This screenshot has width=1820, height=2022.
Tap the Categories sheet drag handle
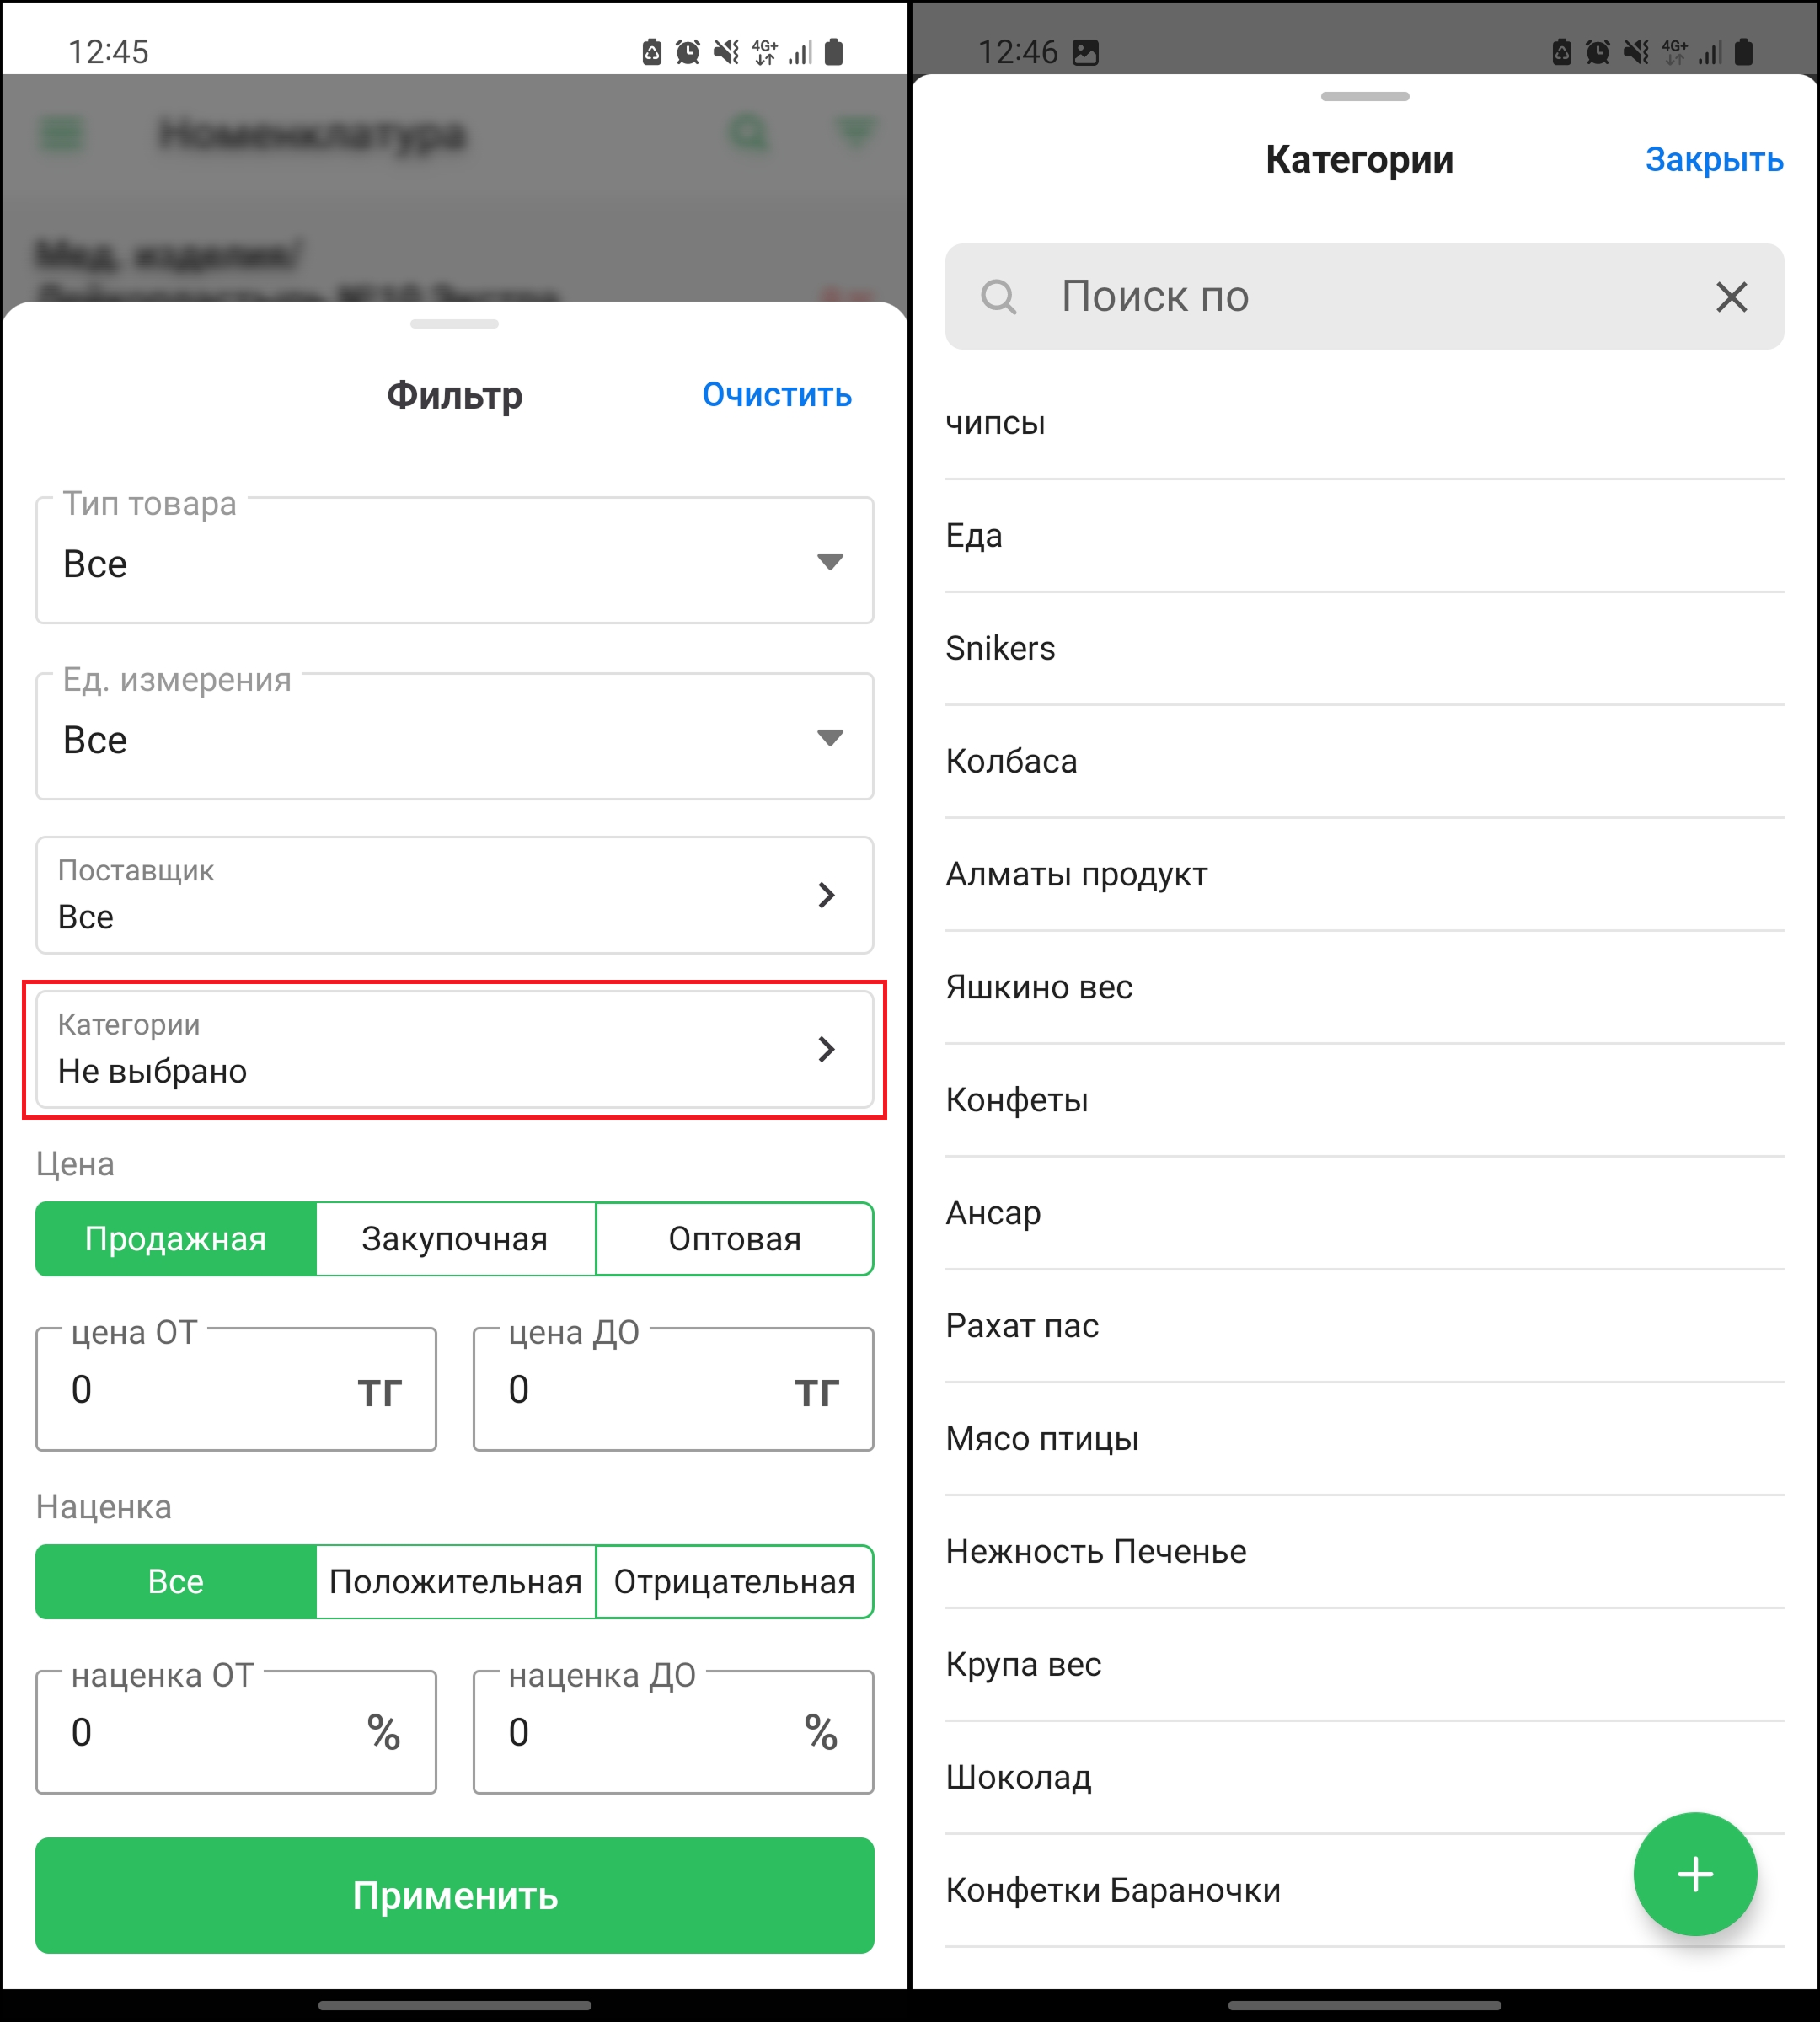tap(1364, 97)
